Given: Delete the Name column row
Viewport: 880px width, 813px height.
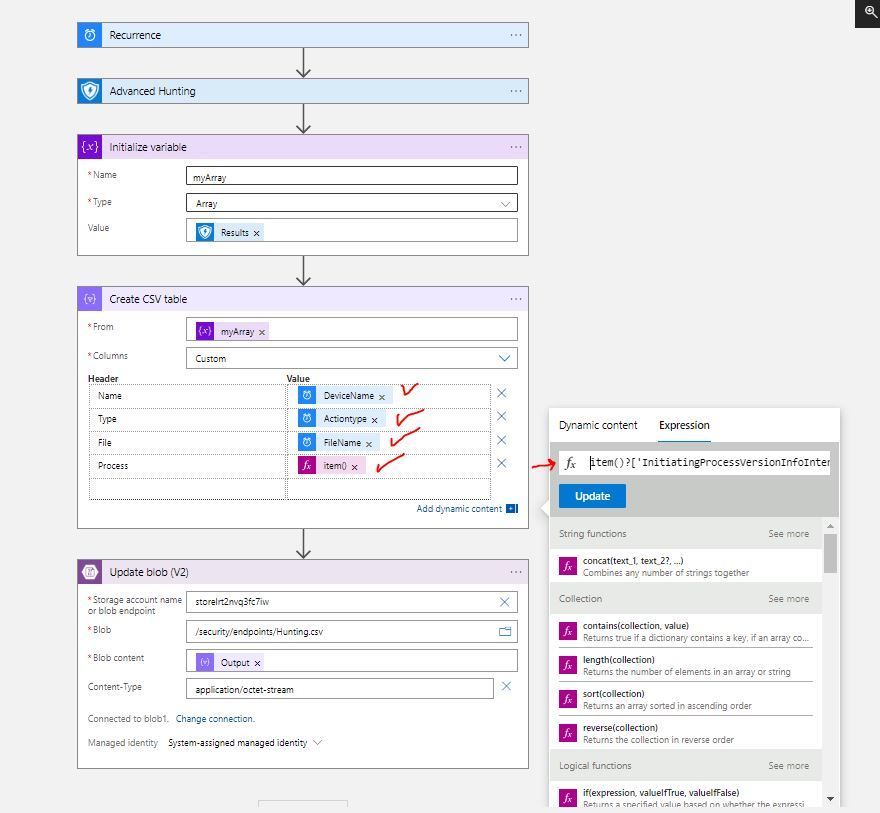Looking at the screenshot, I should [x=502, y=393].
